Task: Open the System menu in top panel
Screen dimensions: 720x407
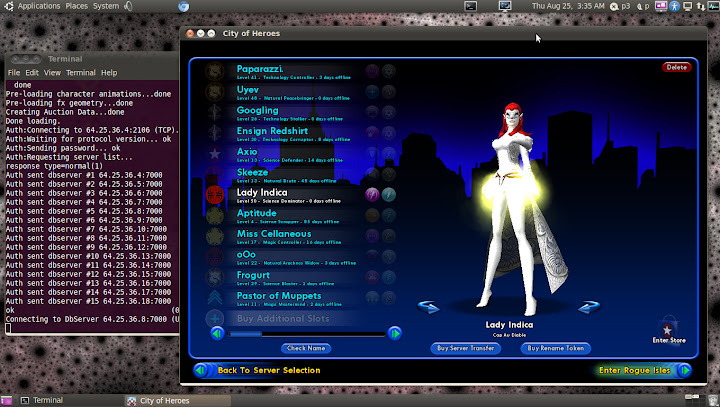Action: tap(106, 6)
